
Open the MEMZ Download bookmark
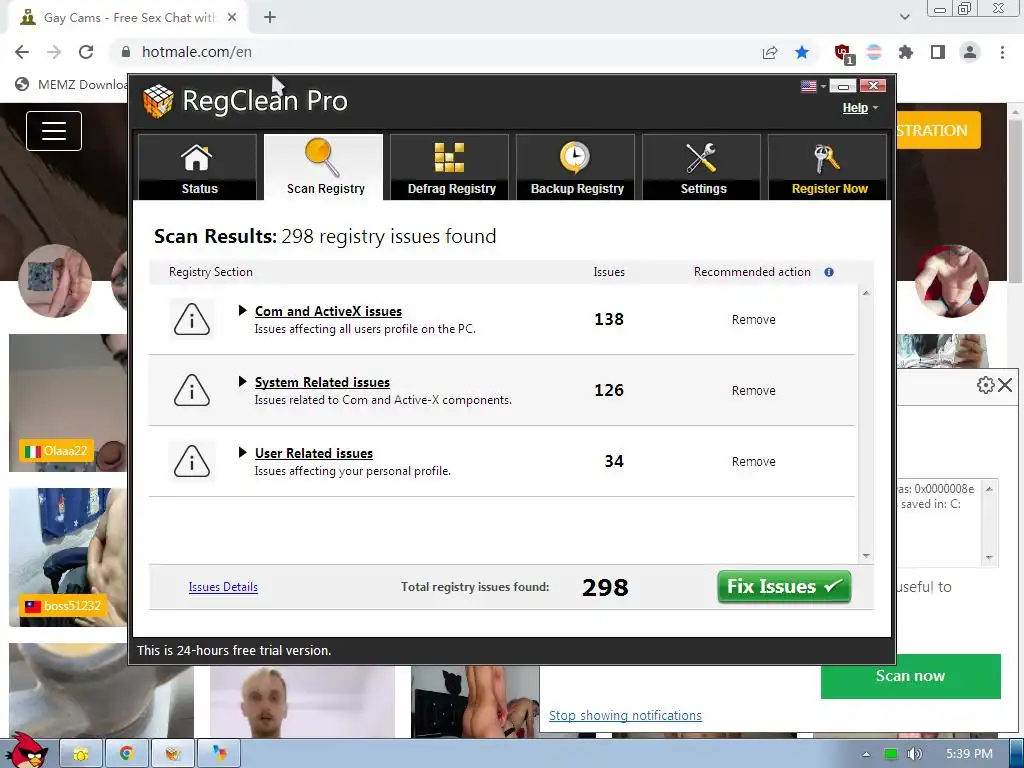(72, 84)
